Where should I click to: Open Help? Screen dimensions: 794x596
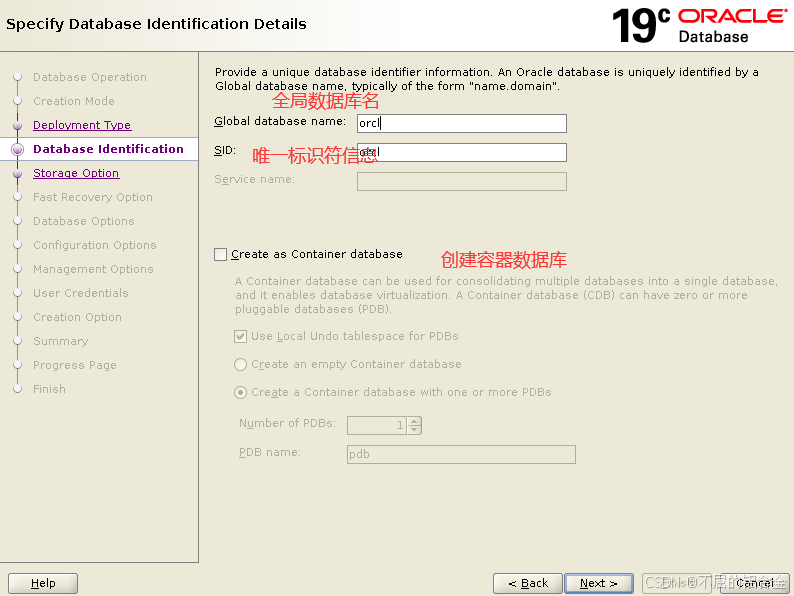[x=43, y=583]
